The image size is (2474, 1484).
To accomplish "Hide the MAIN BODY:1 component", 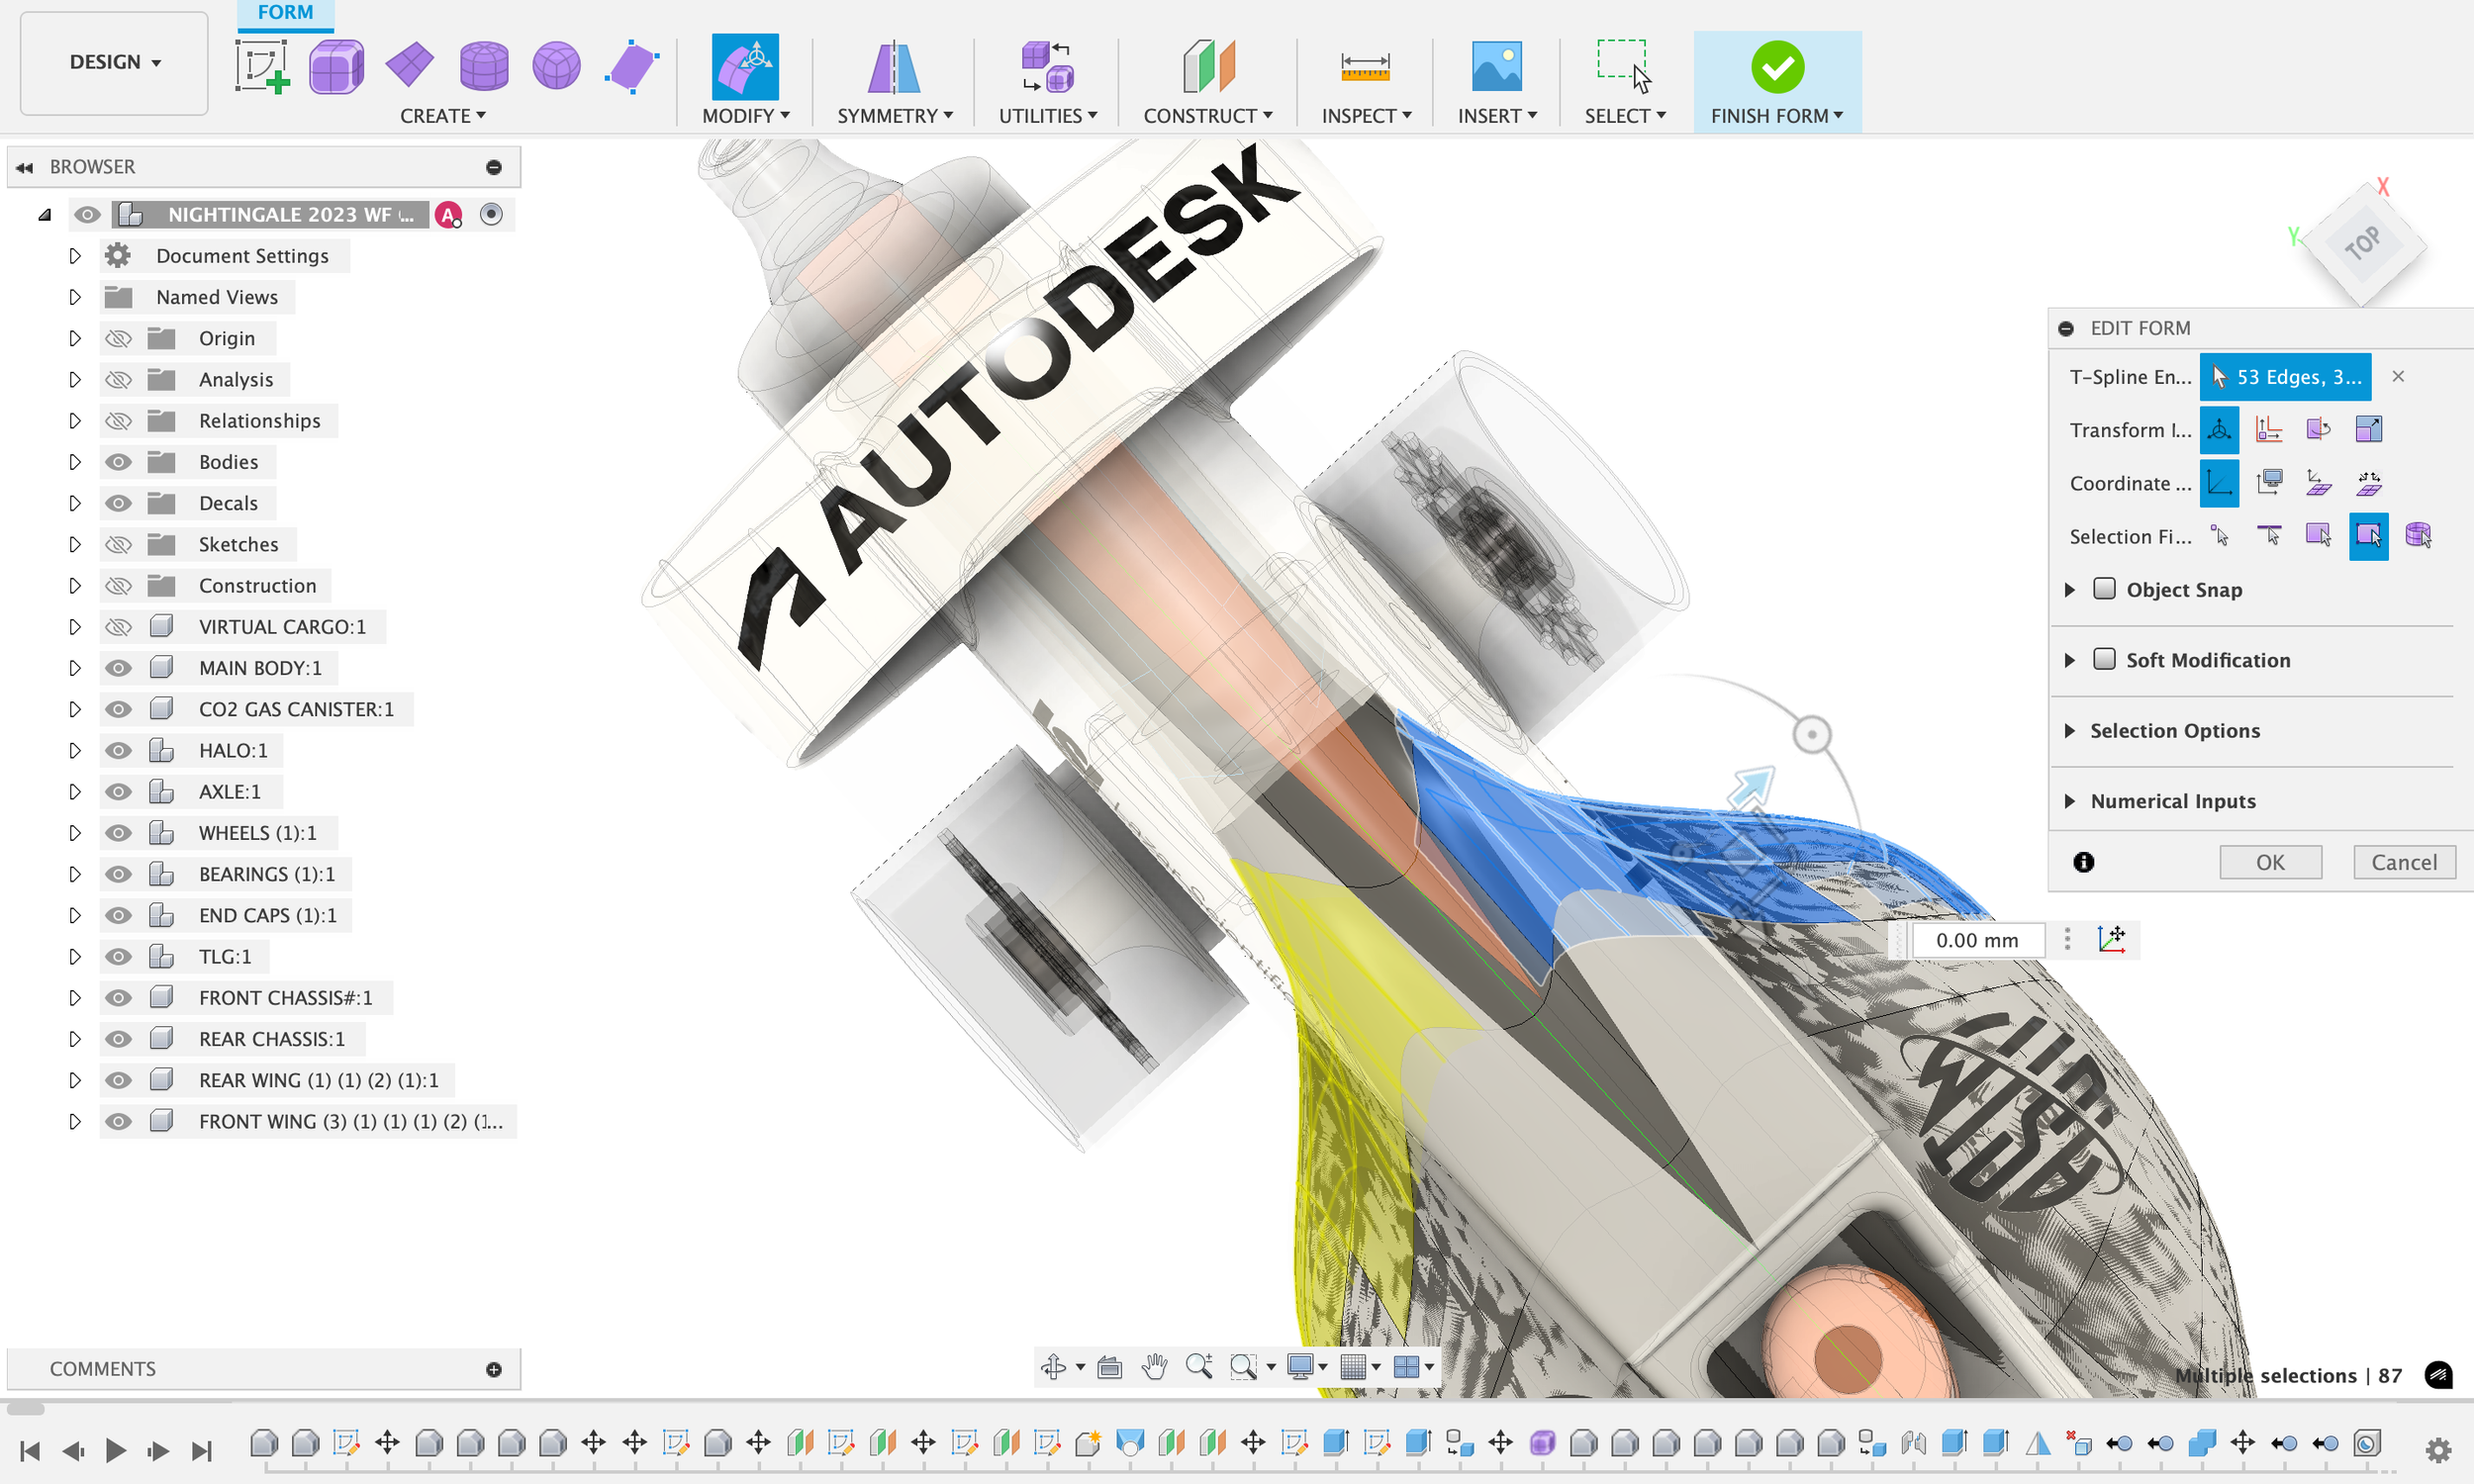I will (x=119, y=668).
